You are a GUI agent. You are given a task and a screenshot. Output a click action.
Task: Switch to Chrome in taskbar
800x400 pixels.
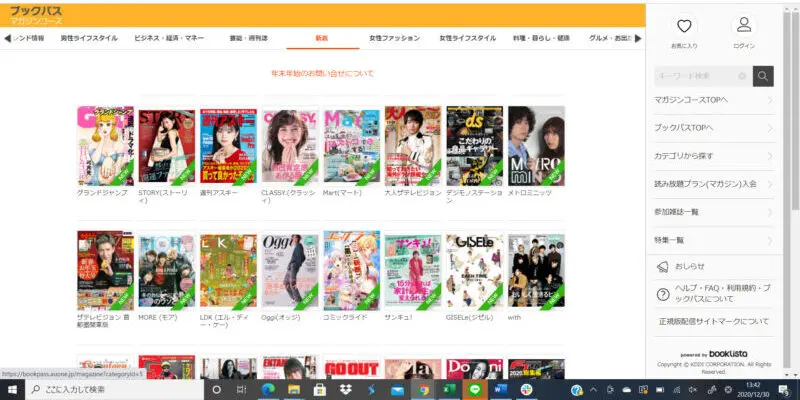pyautogui.click(x=423, y=390)
